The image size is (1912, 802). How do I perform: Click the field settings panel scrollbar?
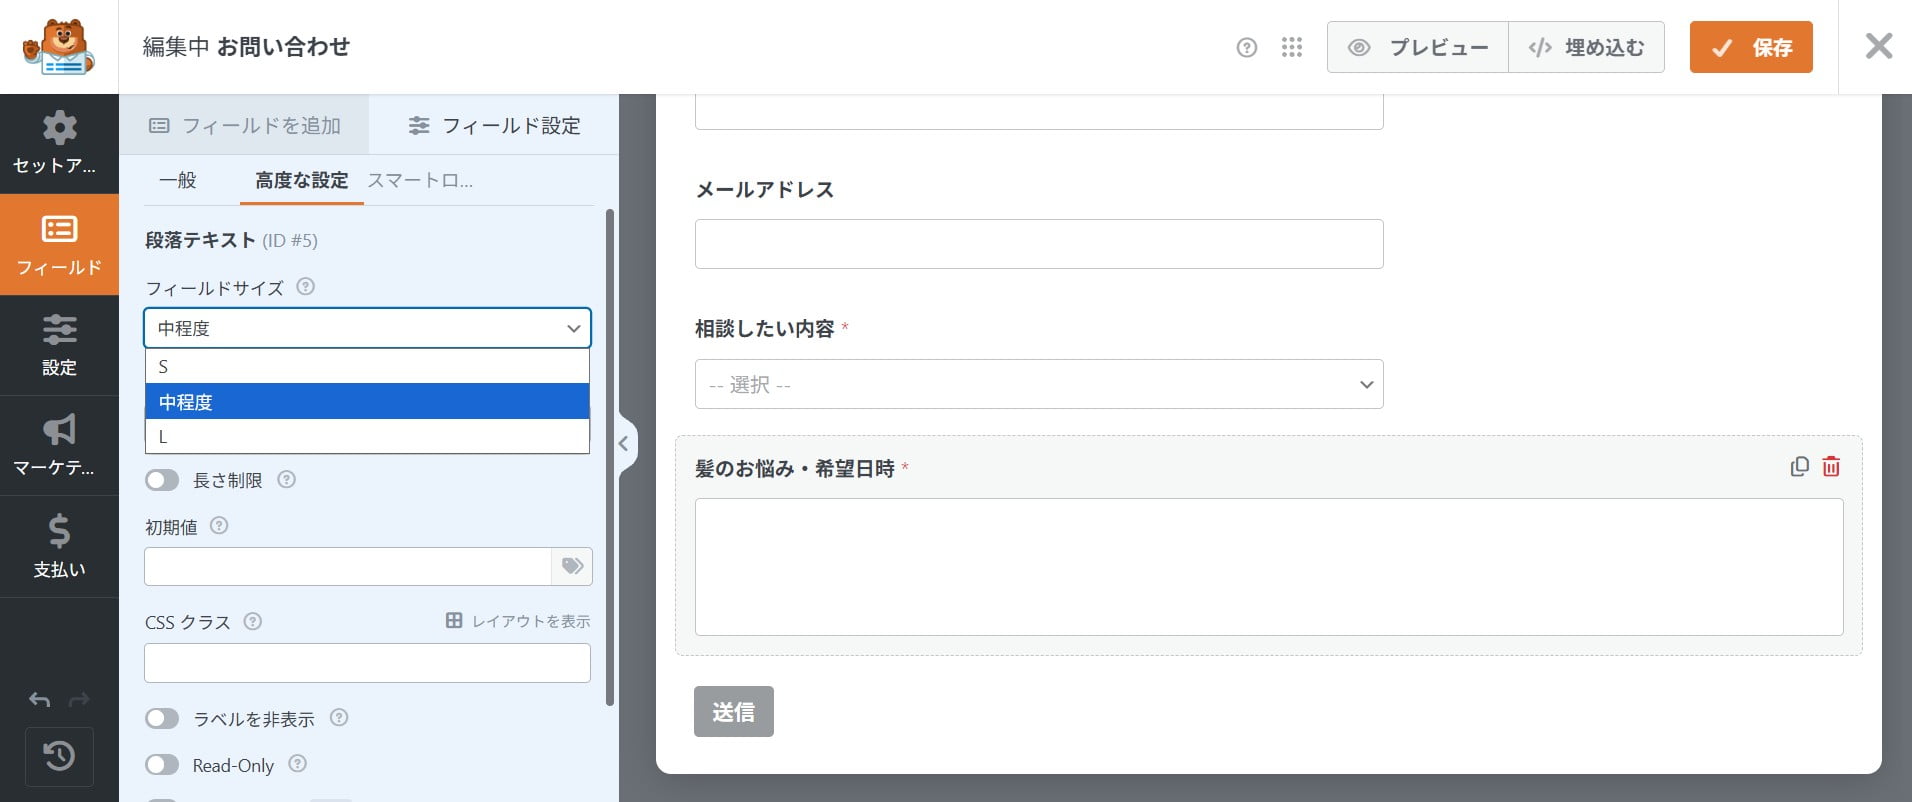610,457
